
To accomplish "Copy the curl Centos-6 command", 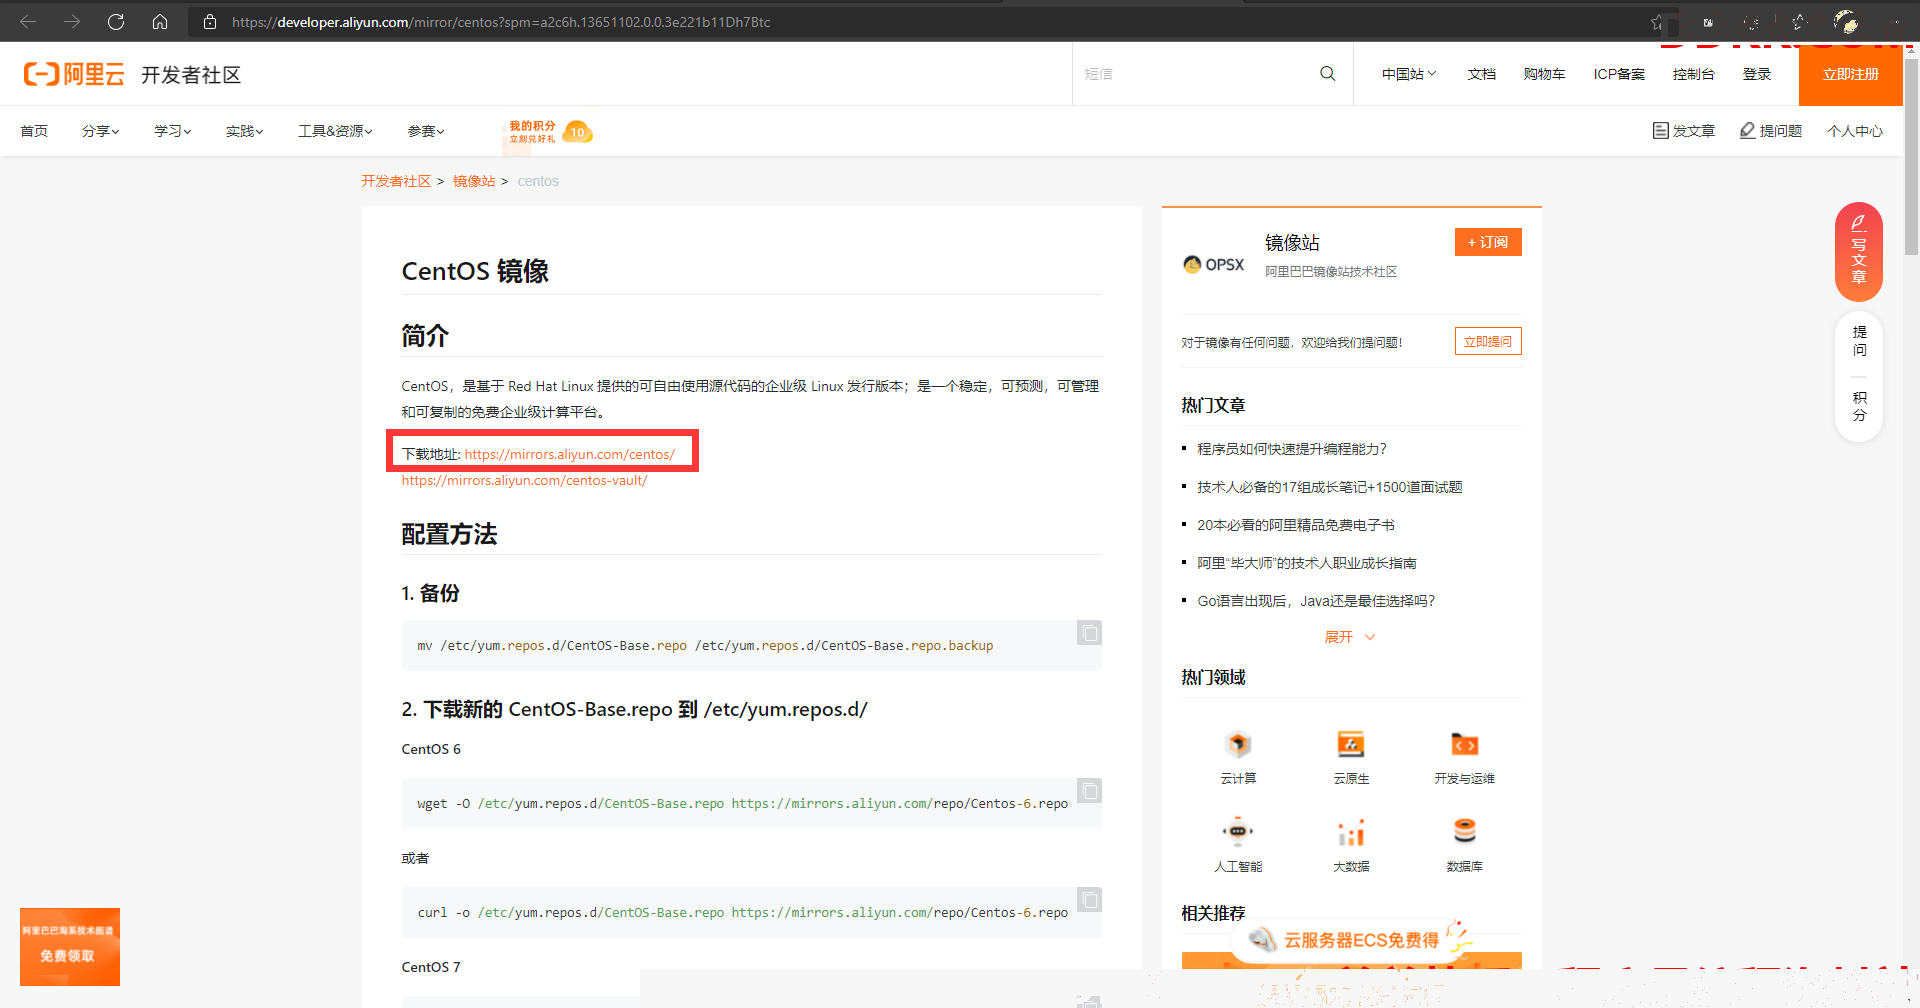I will pos(1089,900).
